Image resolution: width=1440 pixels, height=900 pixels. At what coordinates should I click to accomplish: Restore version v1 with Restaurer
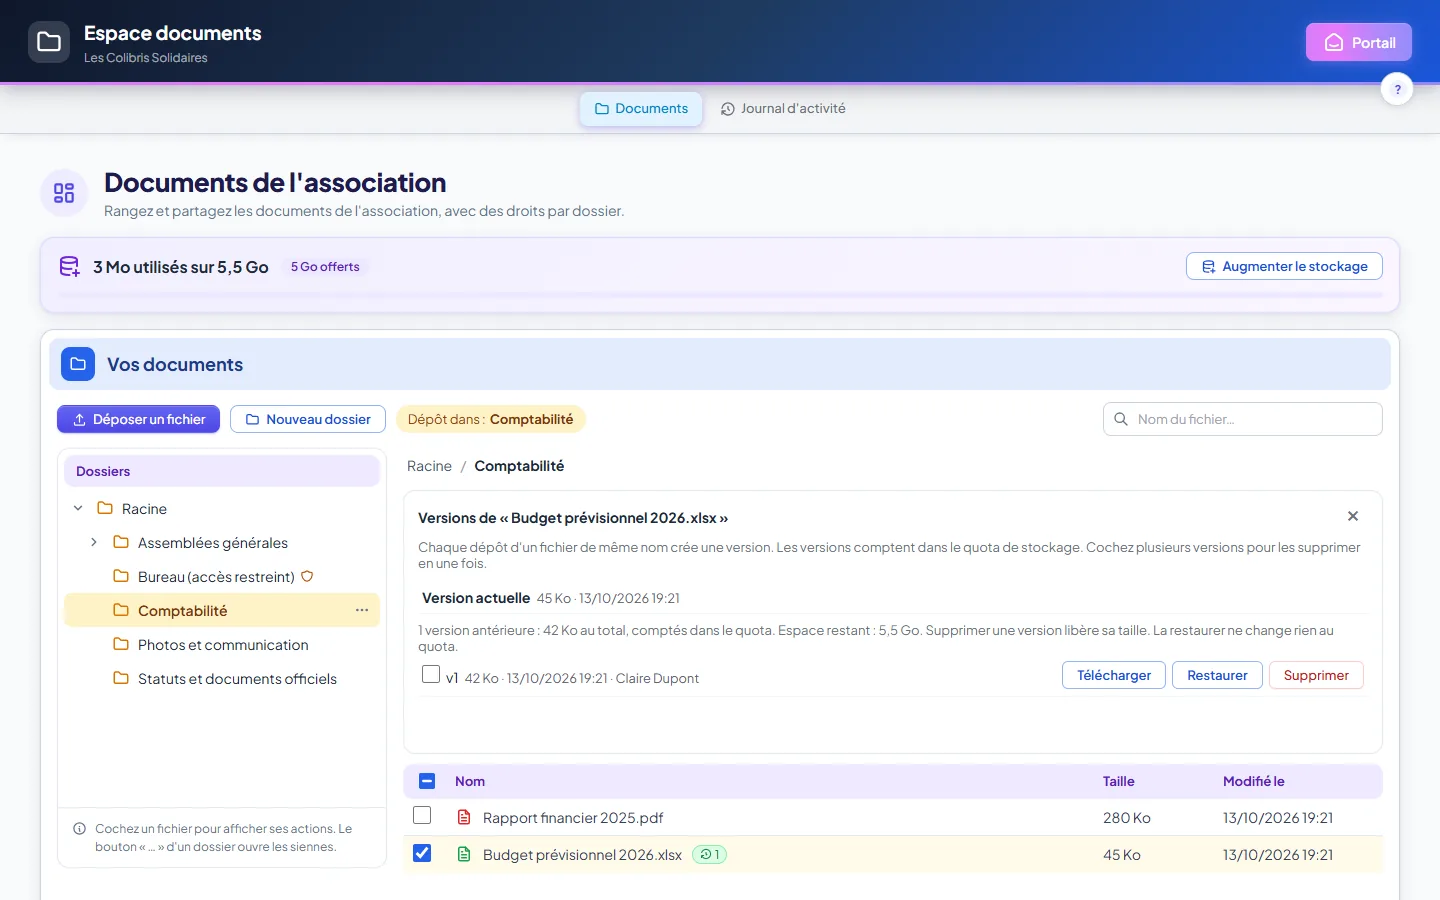click(1217, 675)
